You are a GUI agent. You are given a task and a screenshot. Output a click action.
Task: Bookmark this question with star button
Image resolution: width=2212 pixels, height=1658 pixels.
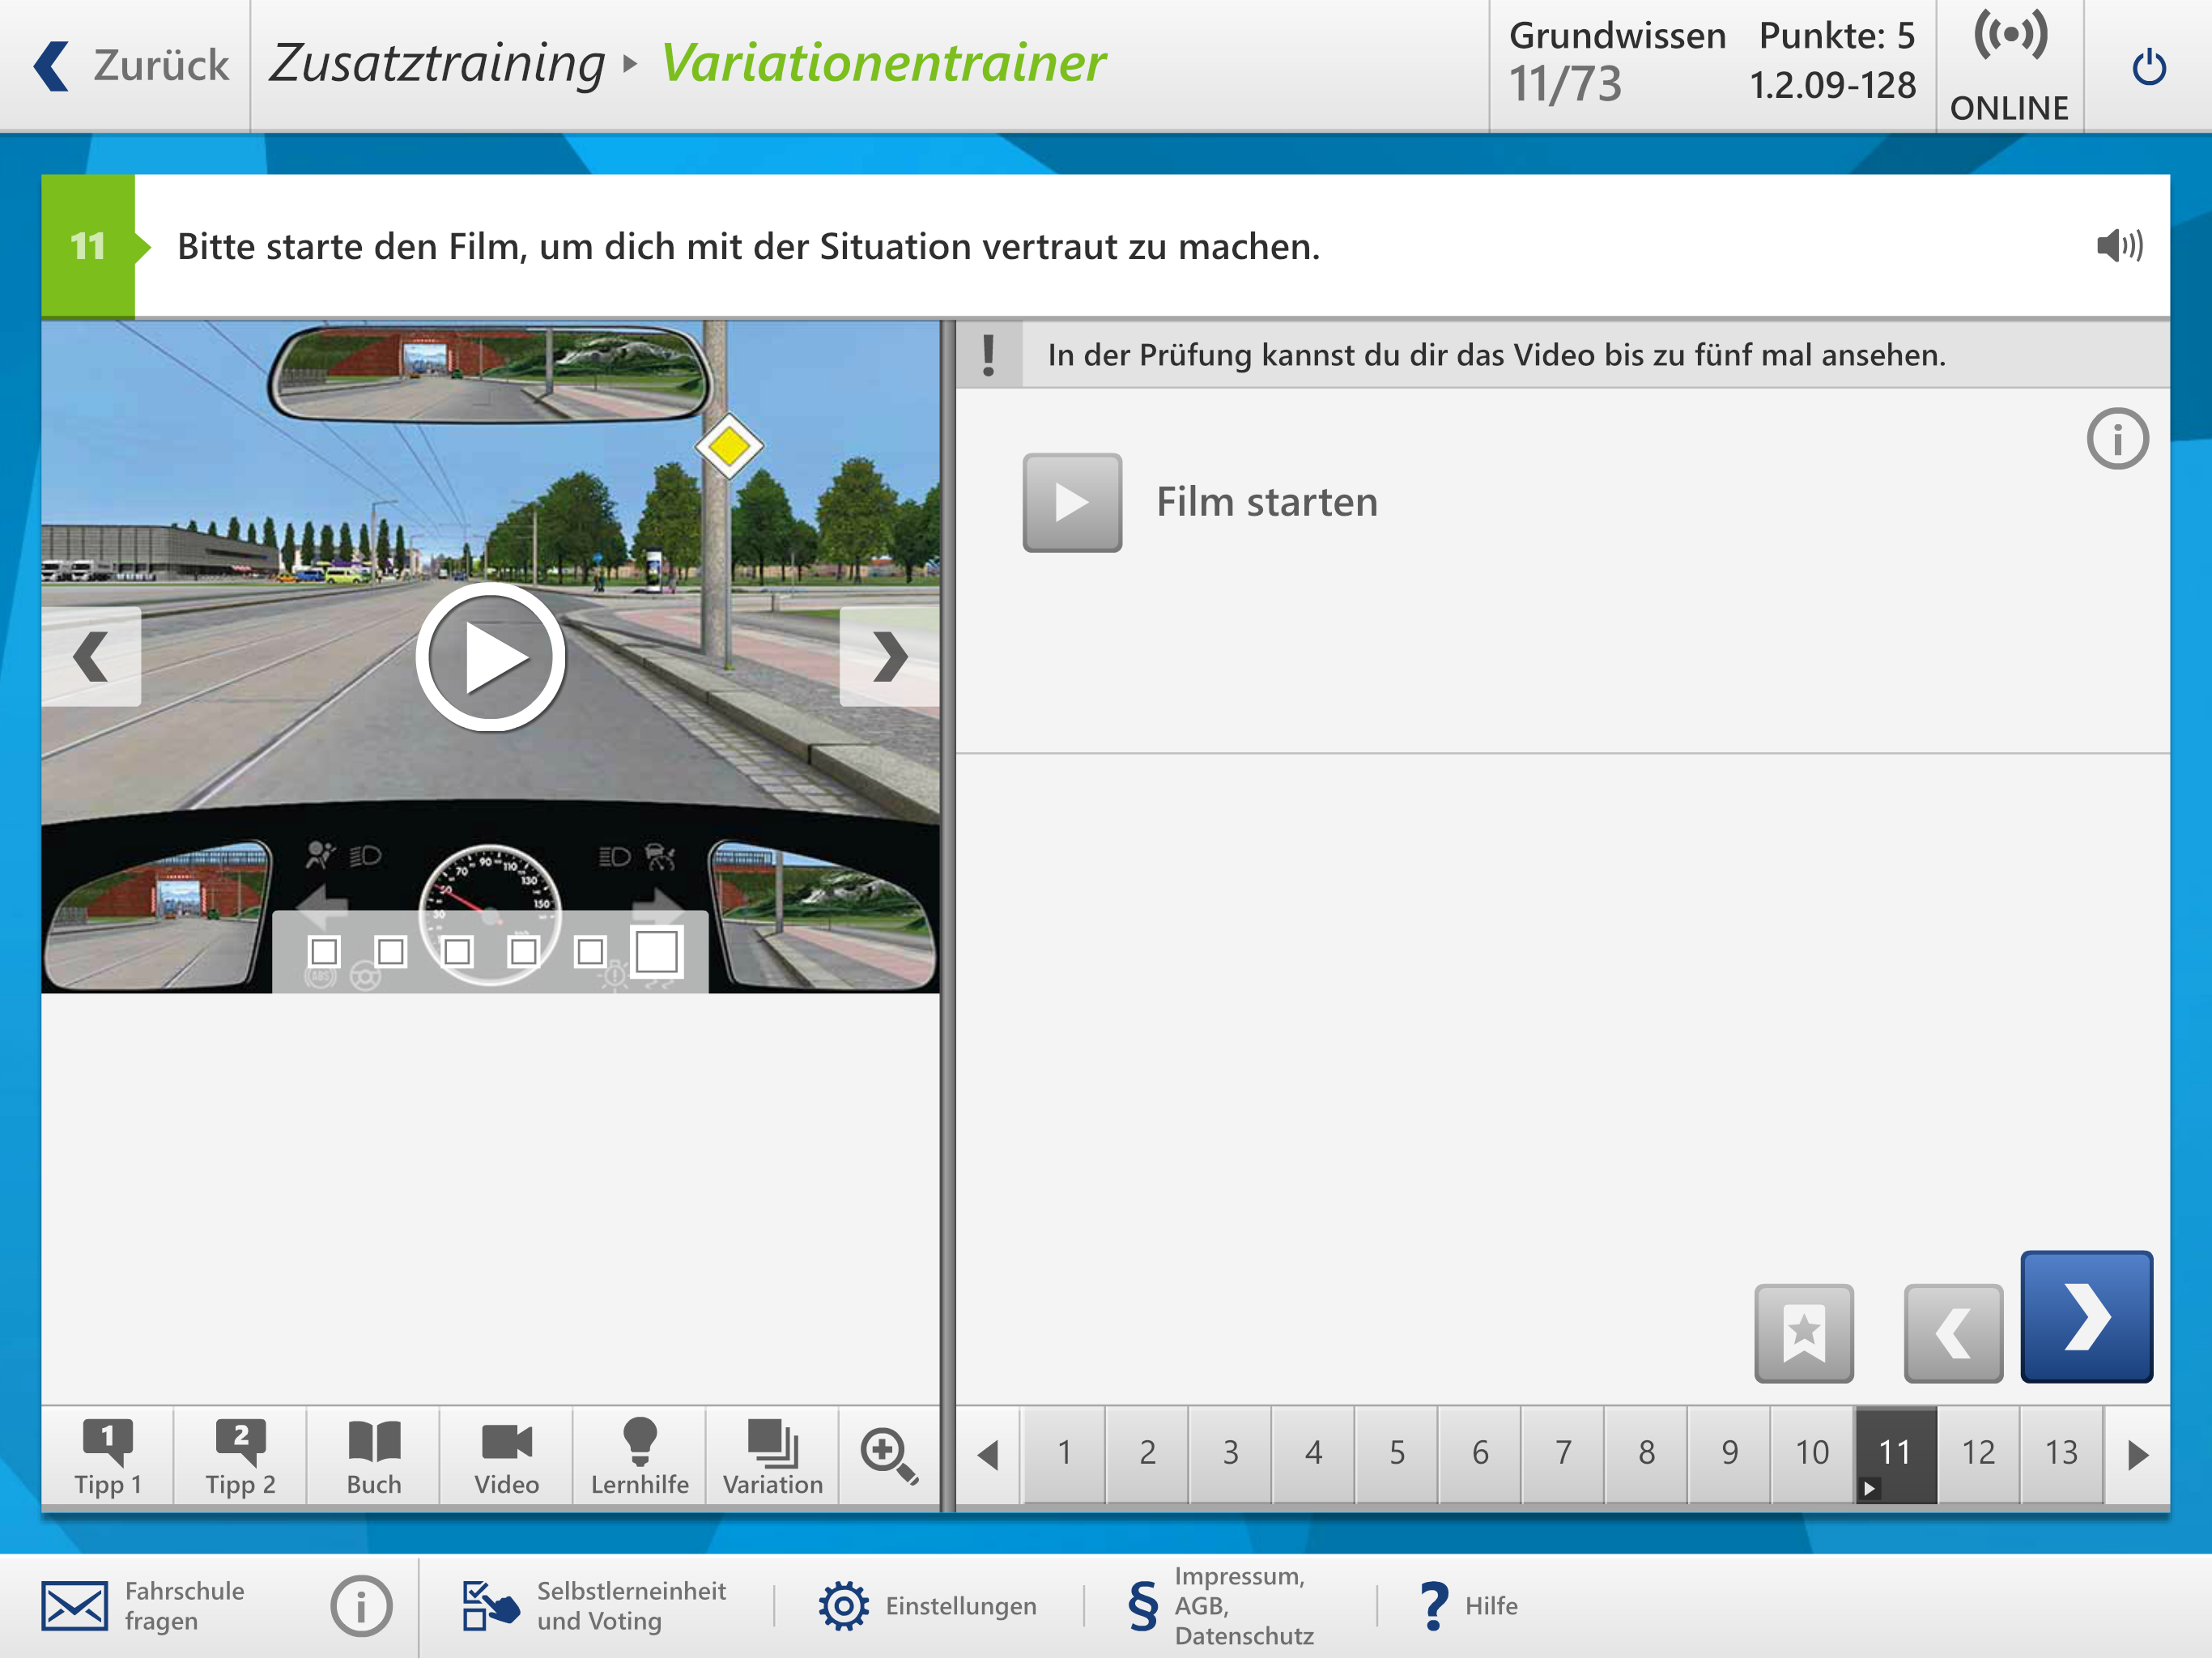(x=1803, y=1333)
